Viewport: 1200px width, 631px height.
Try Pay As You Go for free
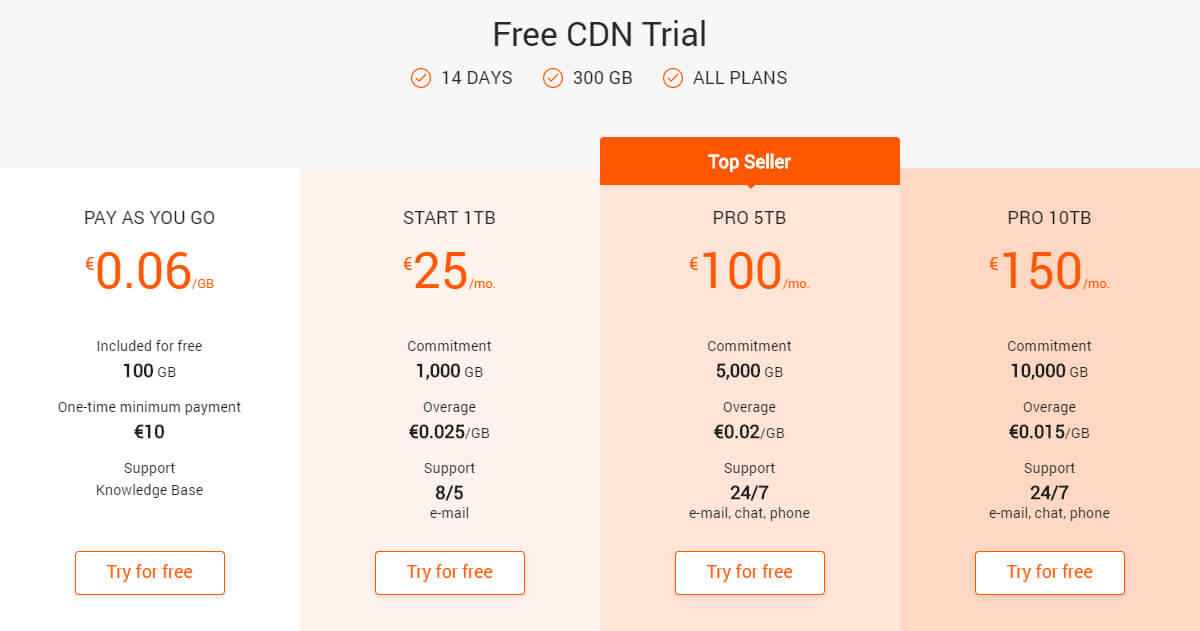coord(150,573)
